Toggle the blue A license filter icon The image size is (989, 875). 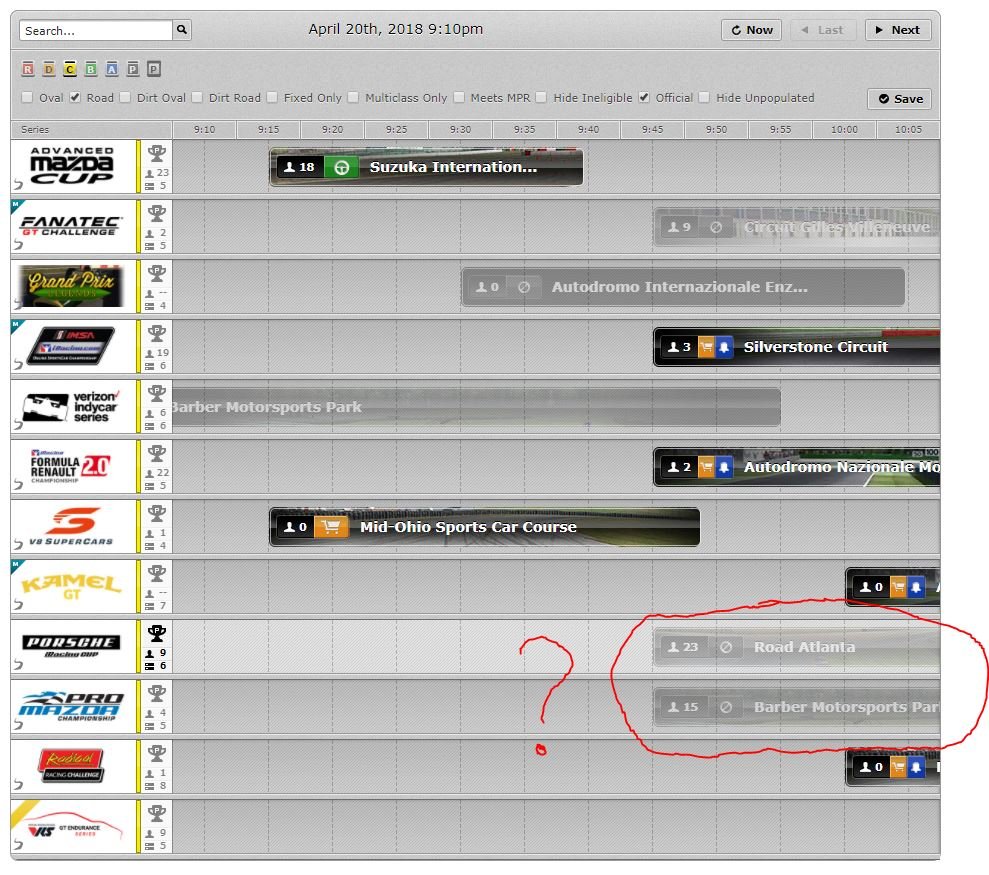point(111,69)
